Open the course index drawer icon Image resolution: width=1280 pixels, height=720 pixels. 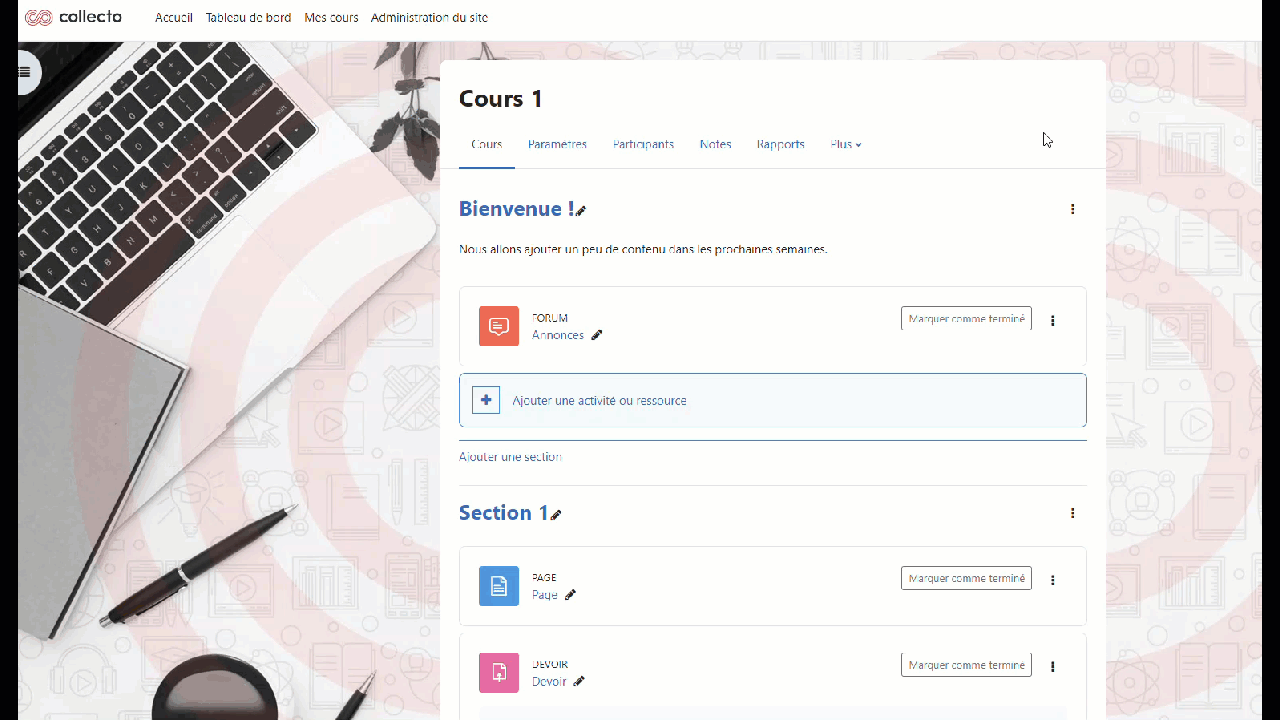click(x=25, y=72)
